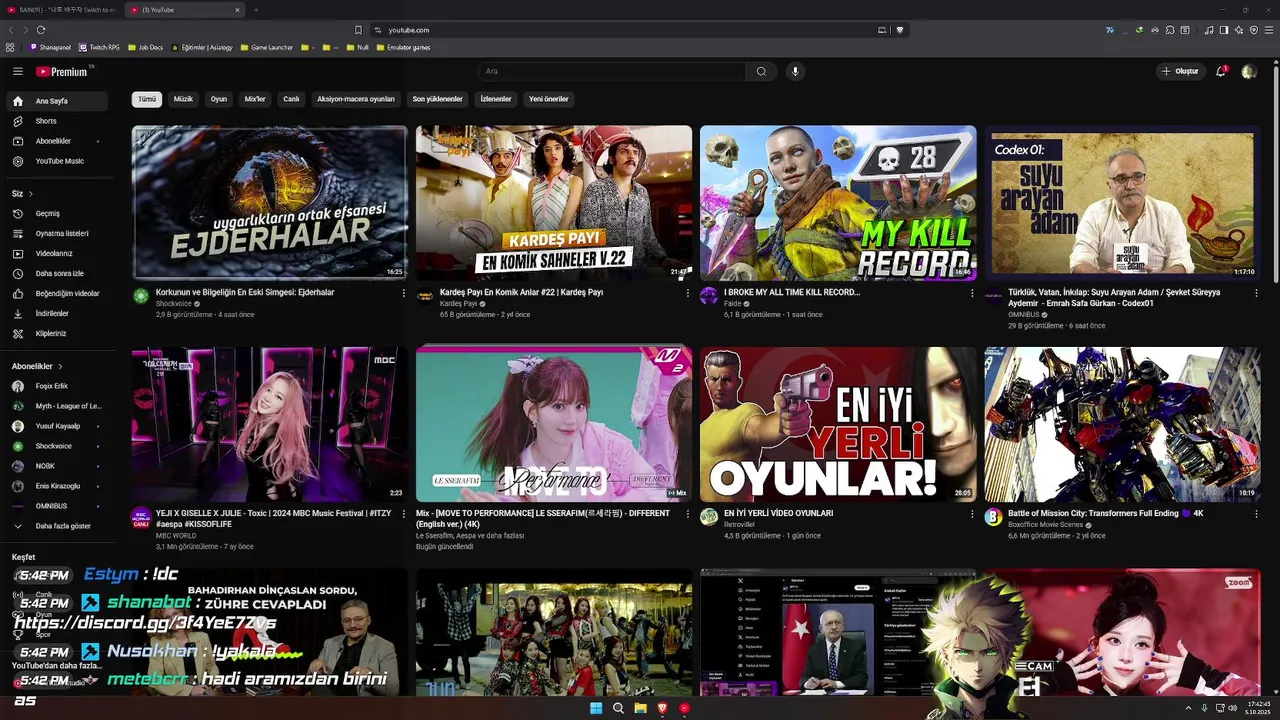Viewport: 1280px width, 720px height.
Task: Click the Oluştur create button
Action: [1180, 71]
